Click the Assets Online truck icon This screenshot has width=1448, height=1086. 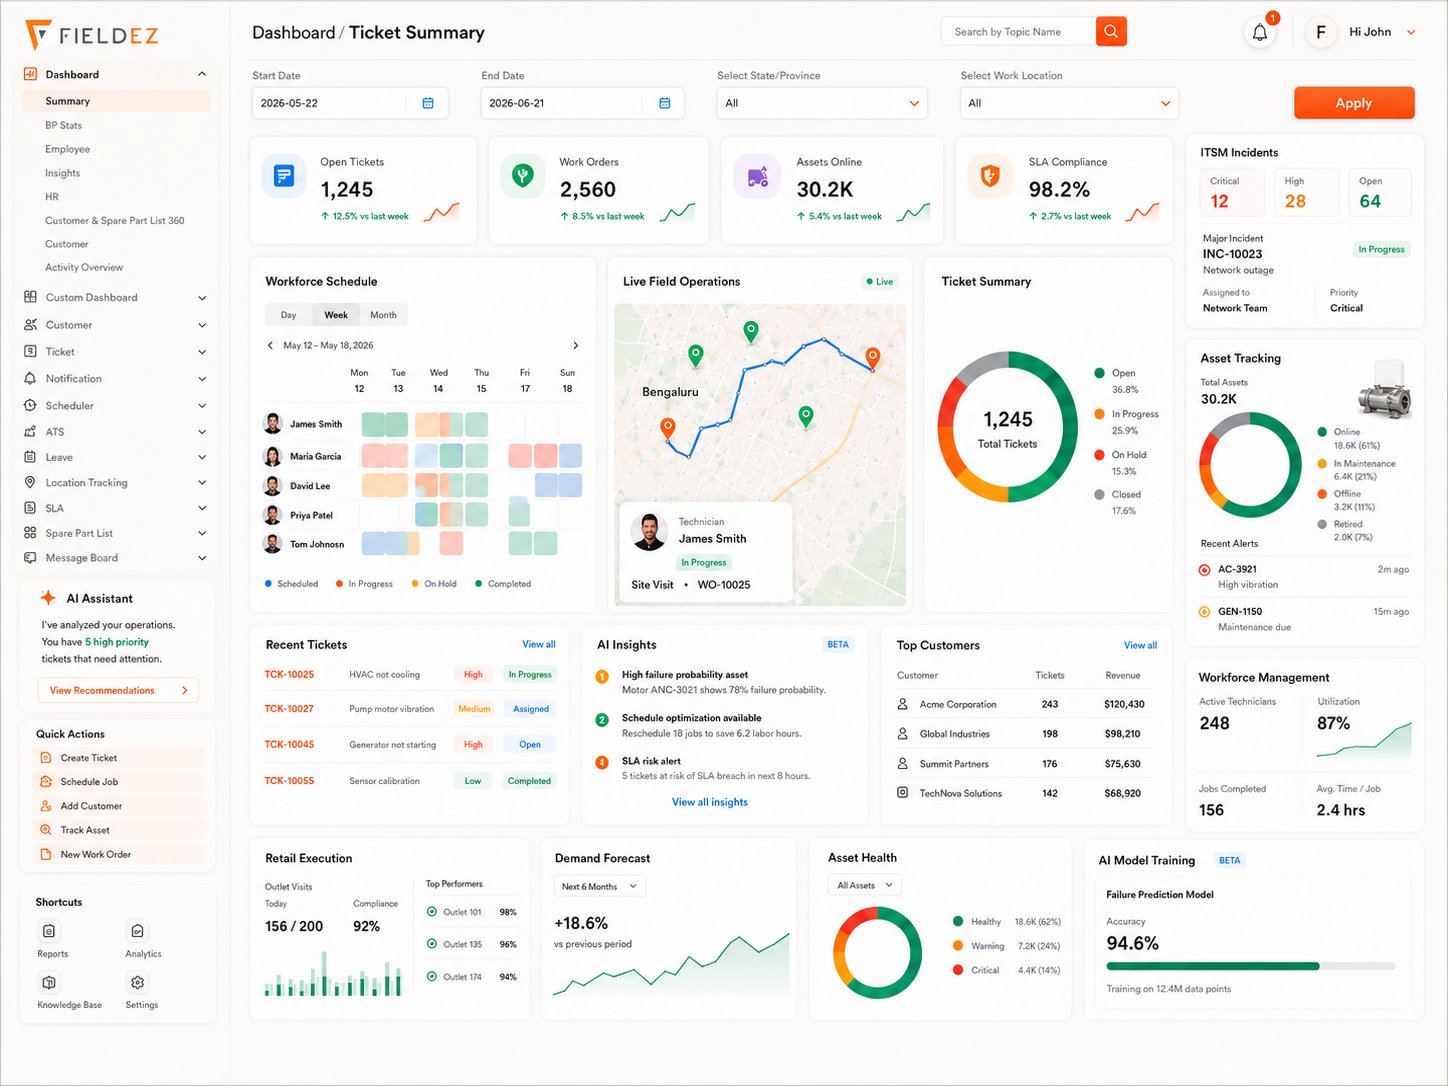click(757, 176)
